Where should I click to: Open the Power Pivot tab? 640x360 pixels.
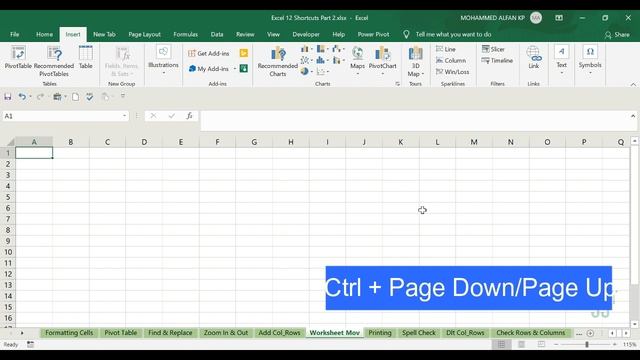click(x=373, y=34)
